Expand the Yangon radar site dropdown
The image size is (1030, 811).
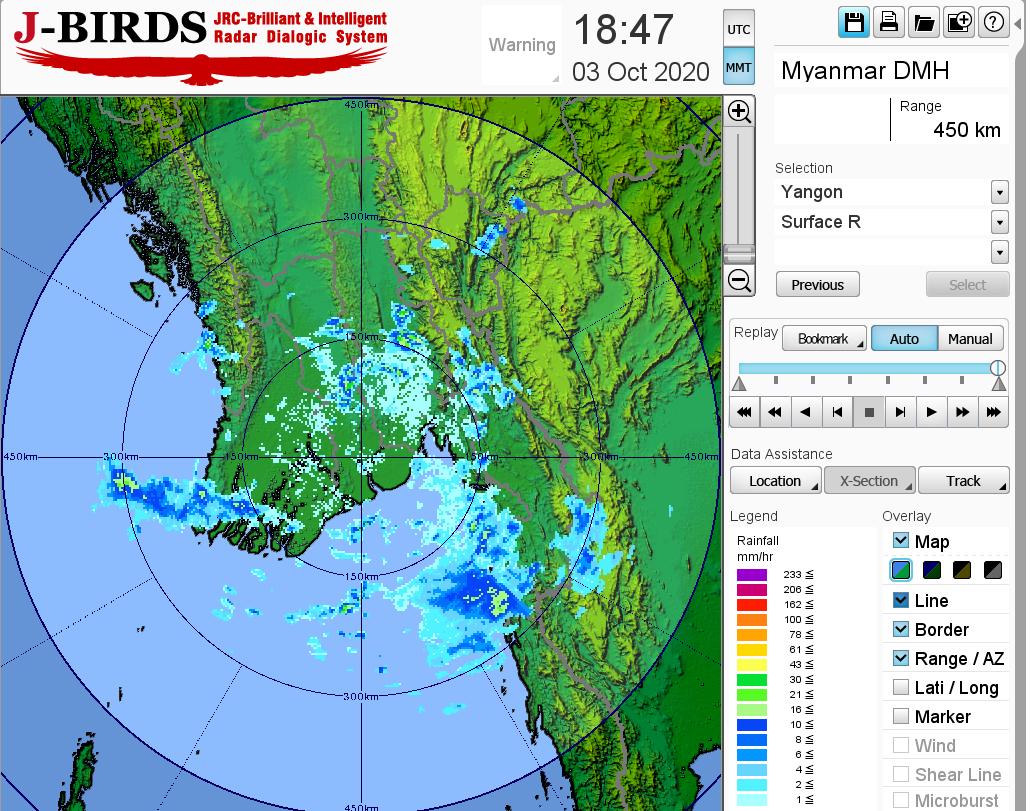point(999,192)
